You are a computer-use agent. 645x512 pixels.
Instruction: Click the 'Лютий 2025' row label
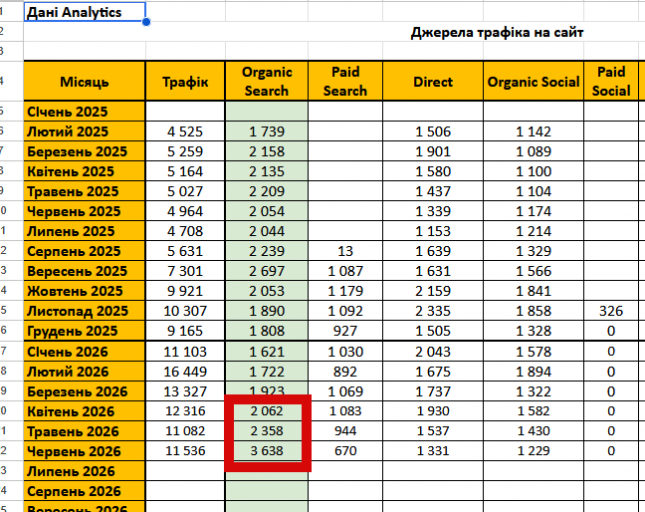[x=84, y=132]
